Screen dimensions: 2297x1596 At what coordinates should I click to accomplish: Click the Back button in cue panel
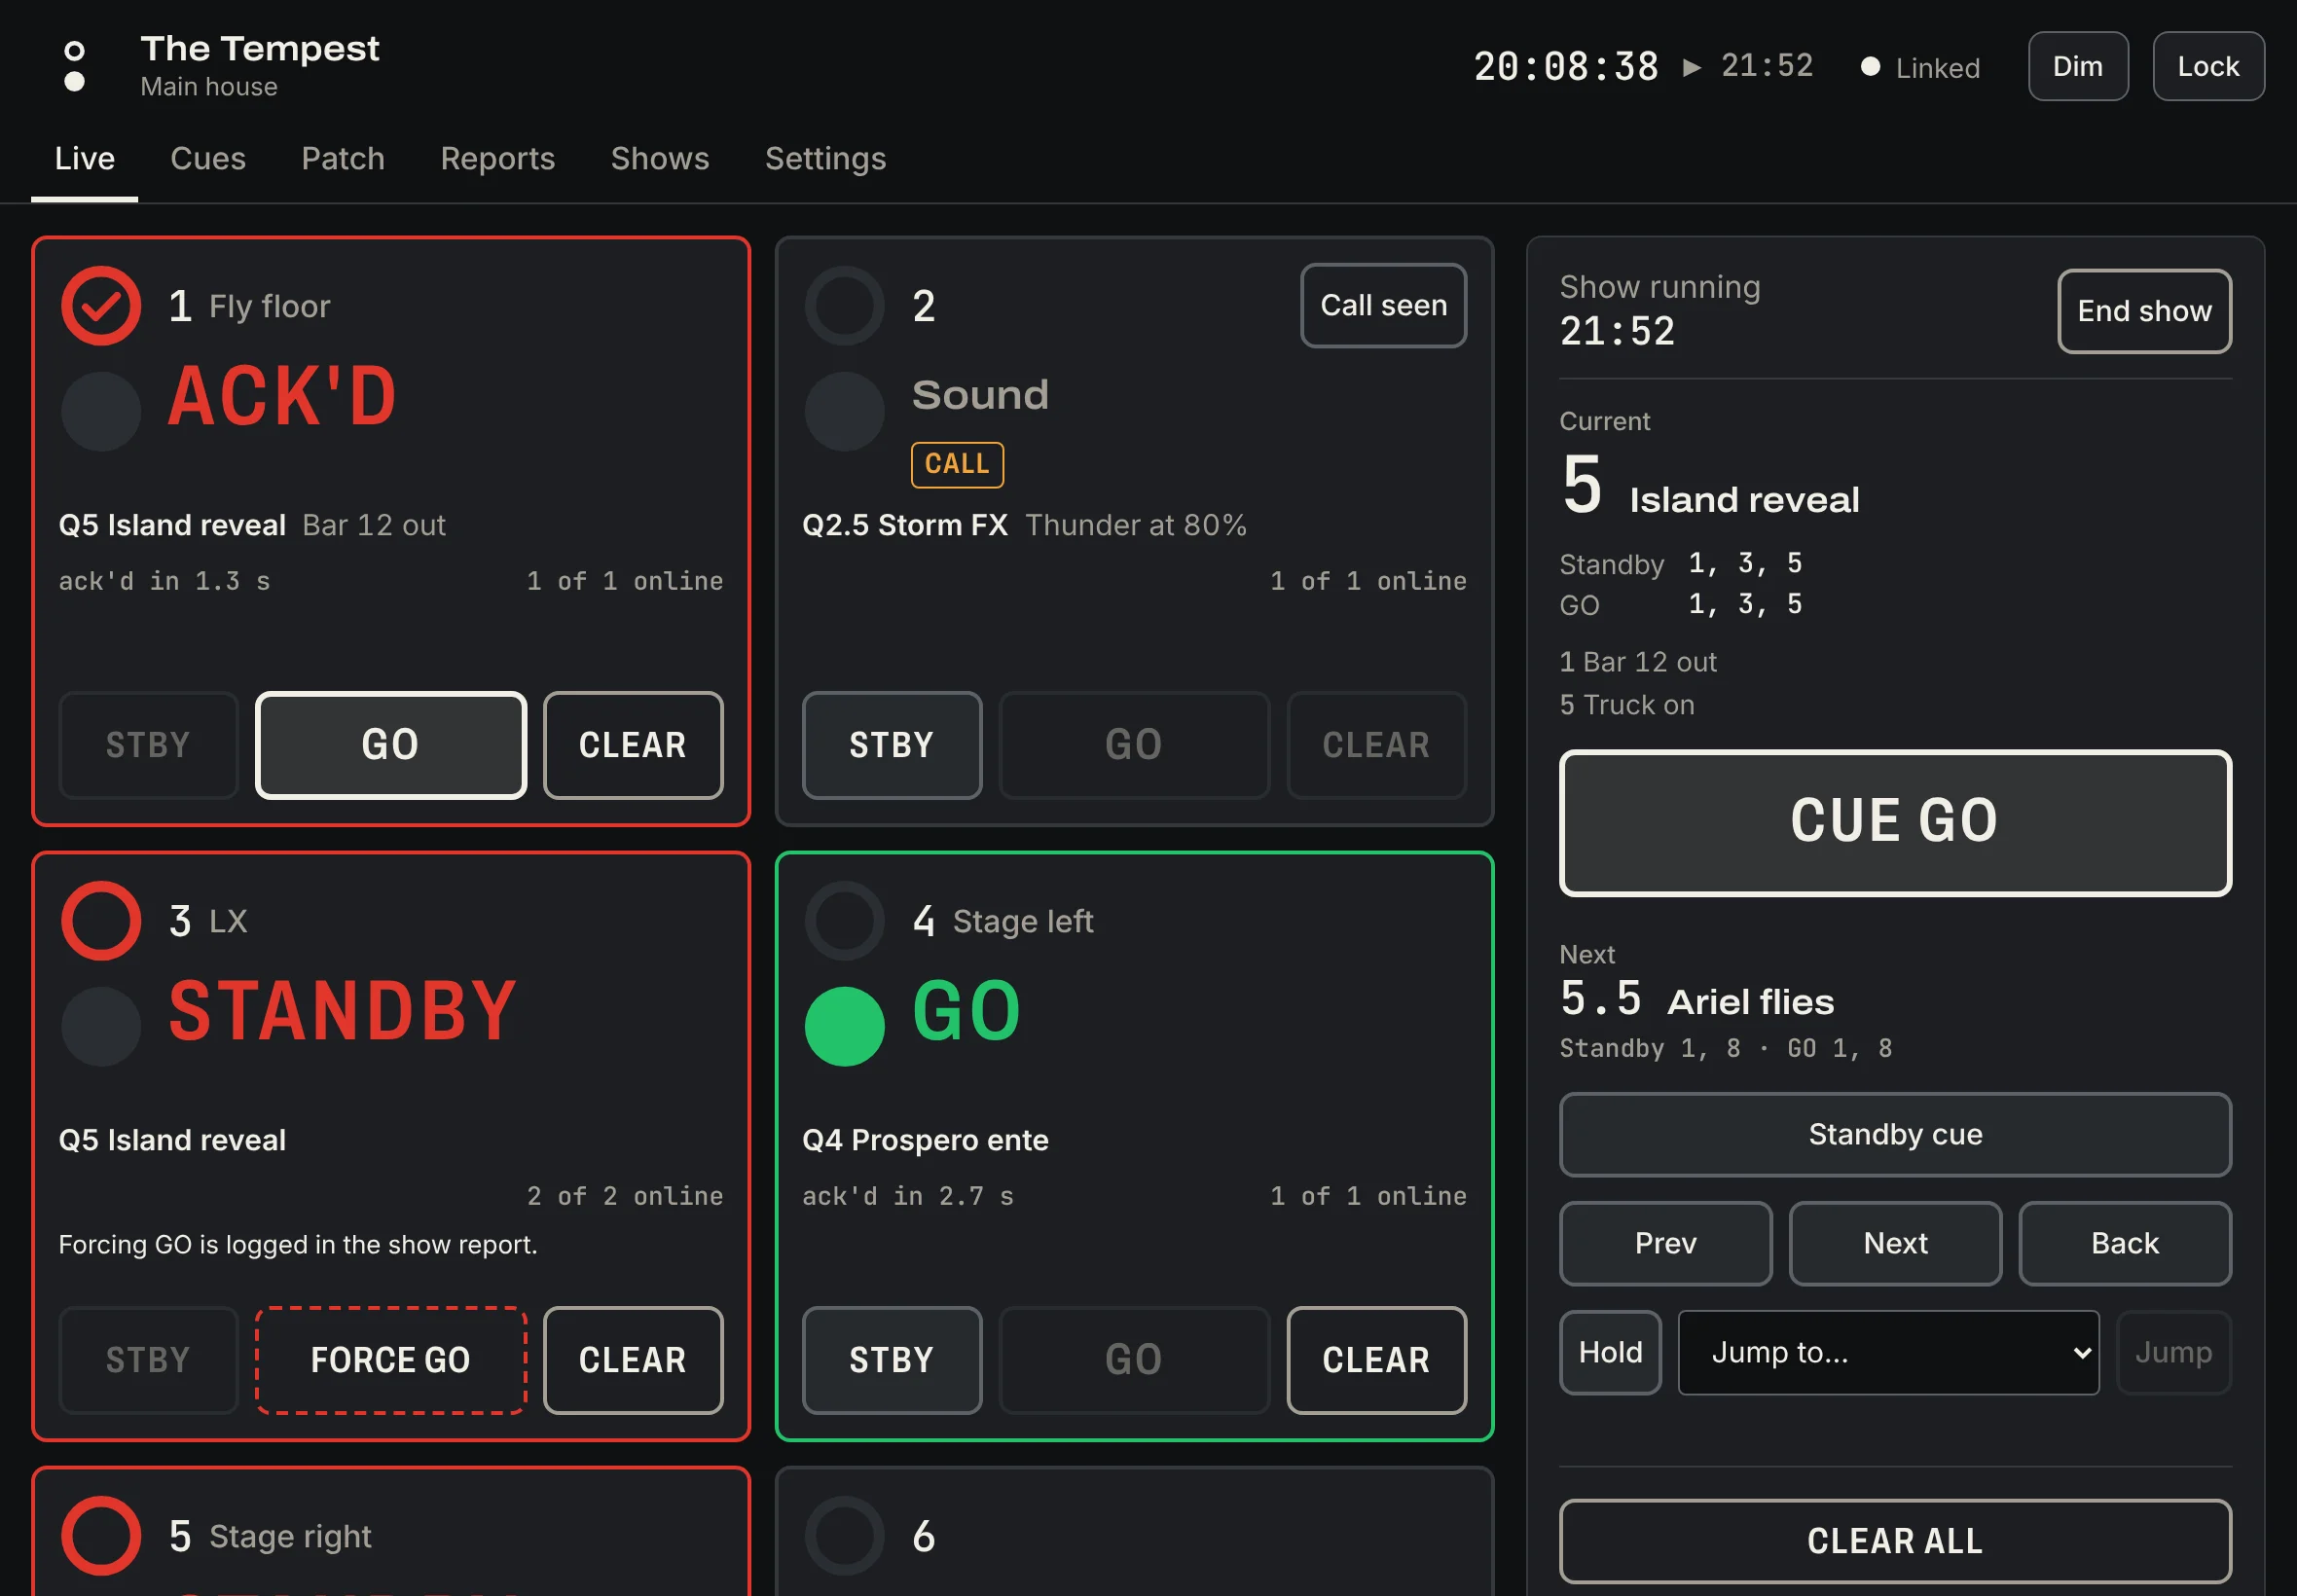pos(2125,1243)
